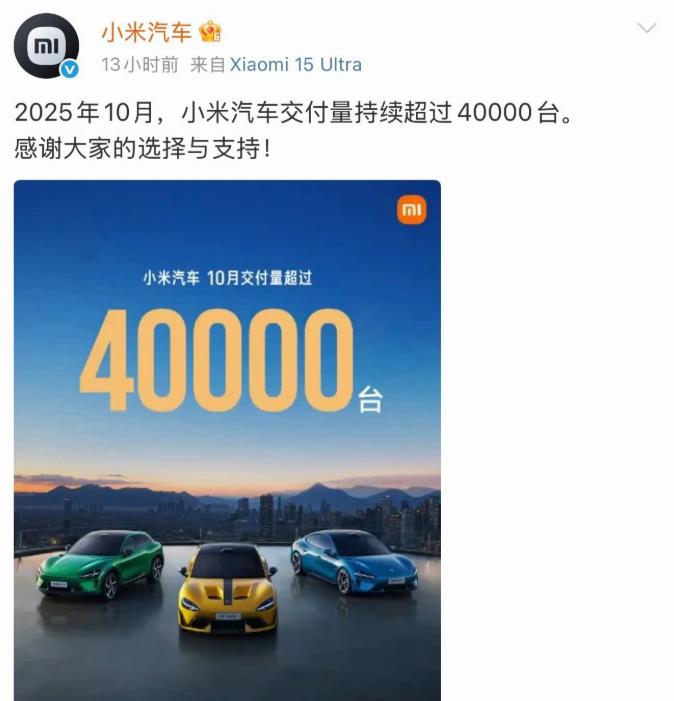Click the 台 character beside 40000
The width and height of the screenshot is (674, 701).
pos(371,400)
